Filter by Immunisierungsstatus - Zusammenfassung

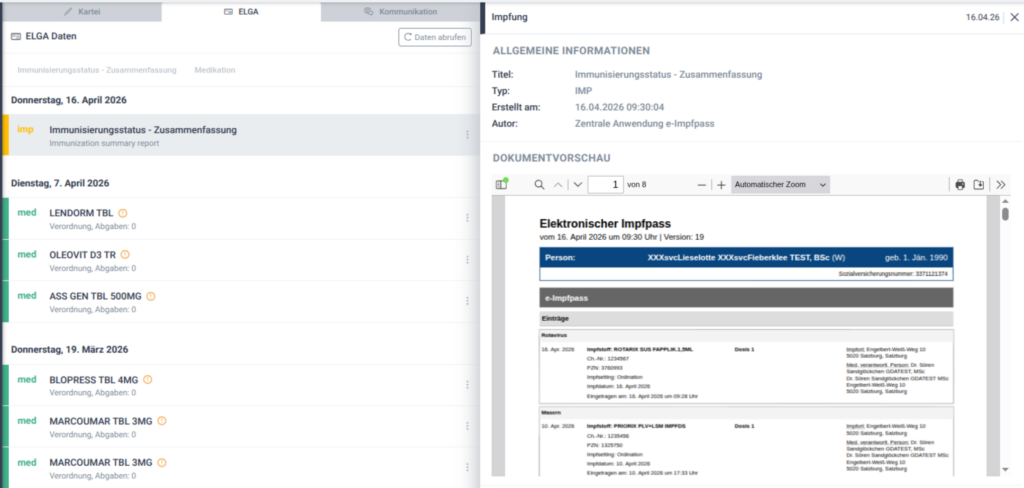point(97,70)
